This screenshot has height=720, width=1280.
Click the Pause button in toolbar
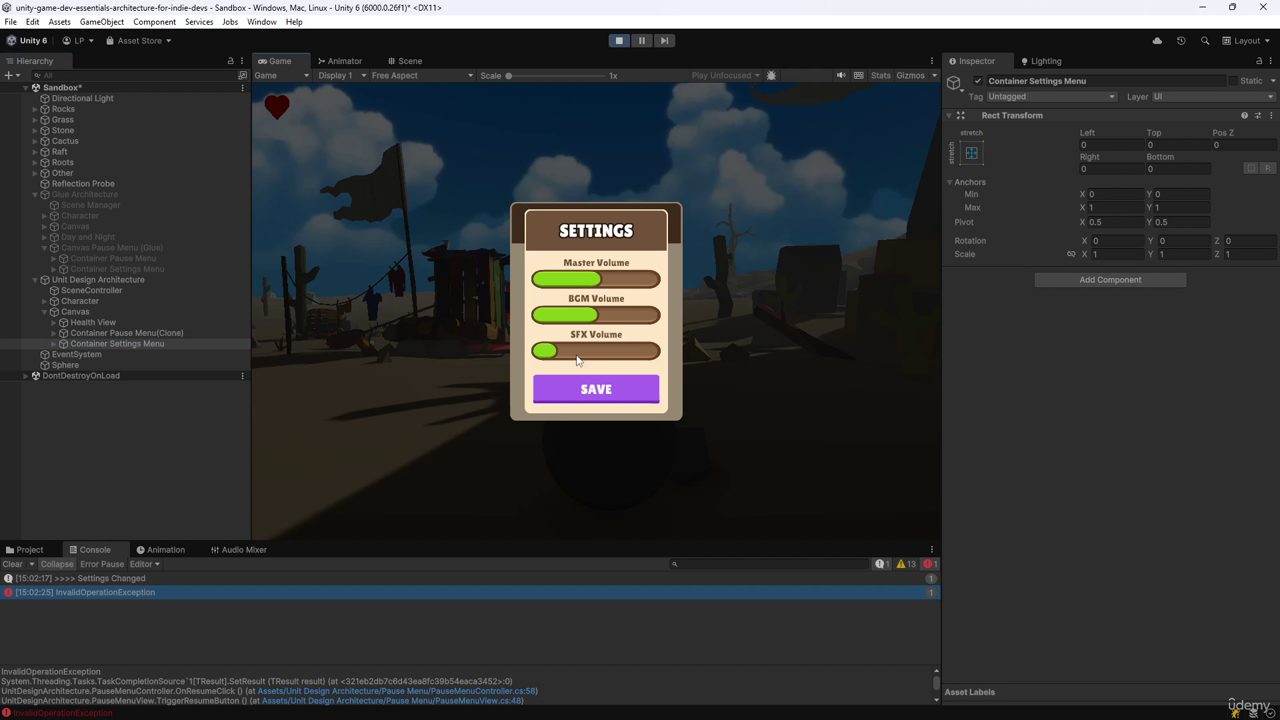641,41
